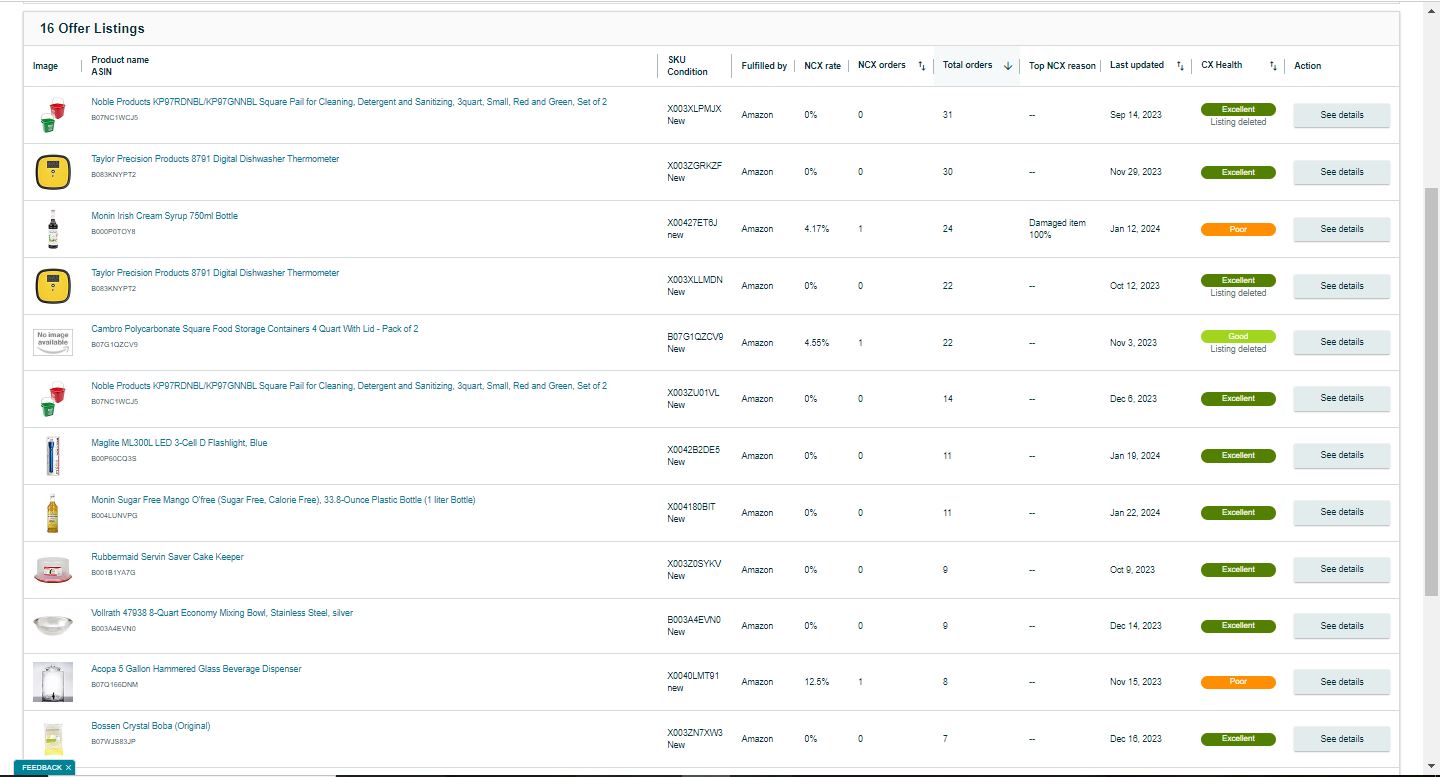See details for Monin Irish Cream Syrup
The image size is (1440, 777).
(1341, 229)
